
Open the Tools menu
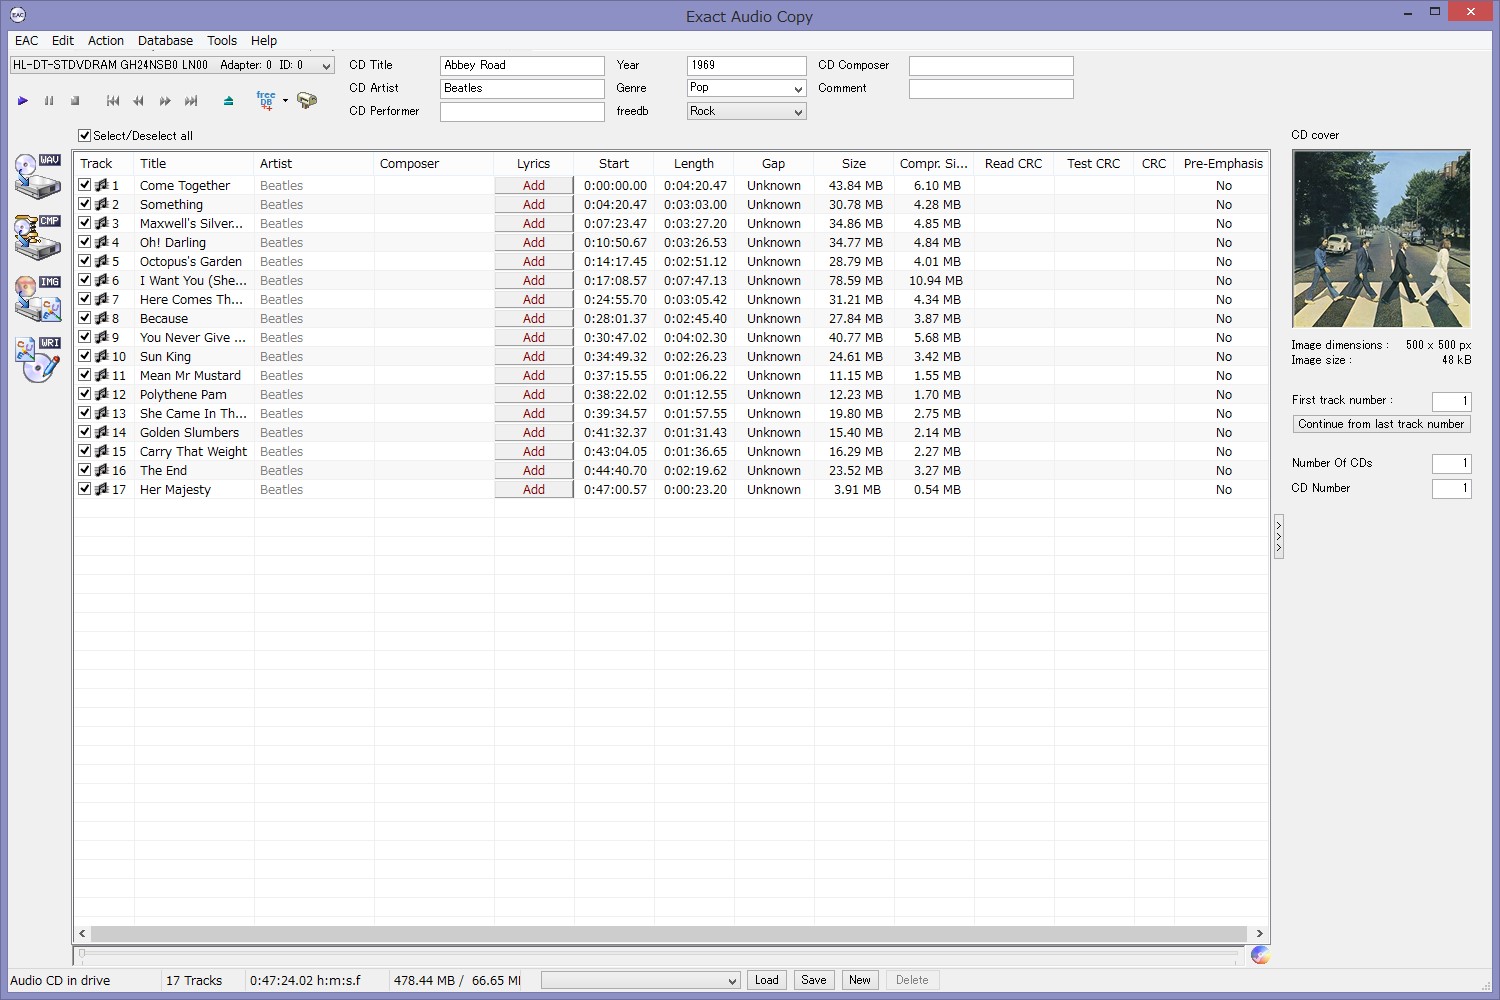click(222, 41)
